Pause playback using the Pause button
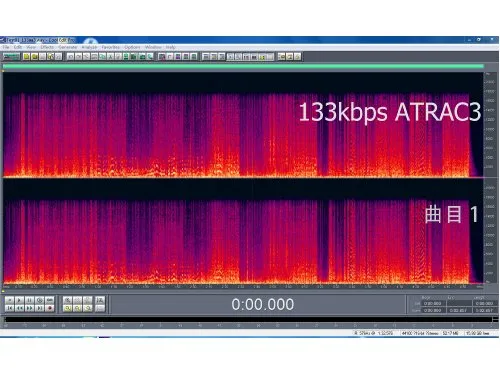This screenshot has width=500, height=375. click(x=29, y=300)
